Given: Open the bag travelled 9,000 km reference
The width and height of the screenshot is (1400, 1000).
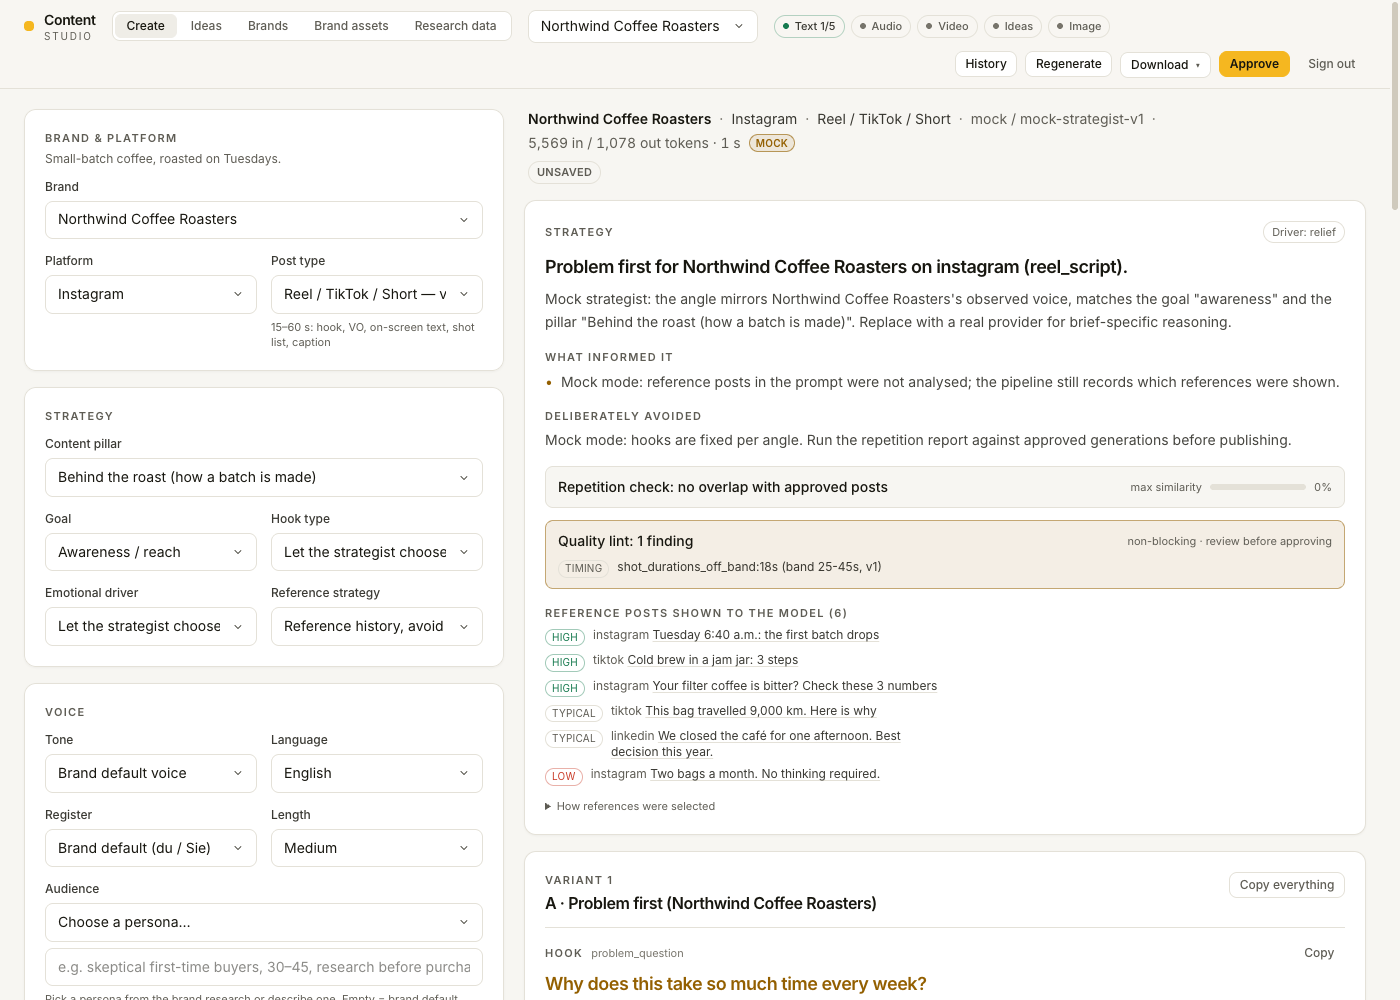Looking at the screenshot, I should [761, 711].
